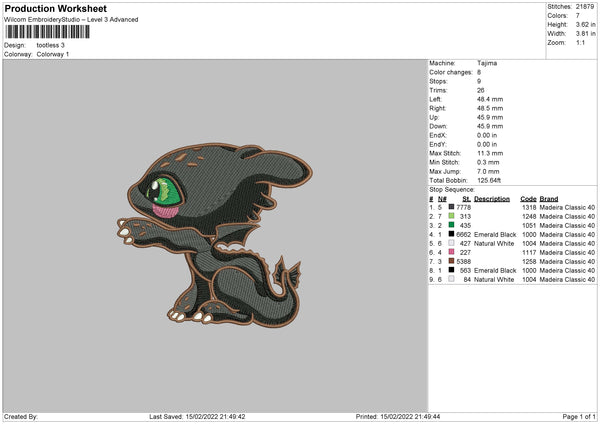This screenshot has width=600, height=424.
Task: Click the 'EndX:' label
Action: pyautogui.click(x=438, y=135)
